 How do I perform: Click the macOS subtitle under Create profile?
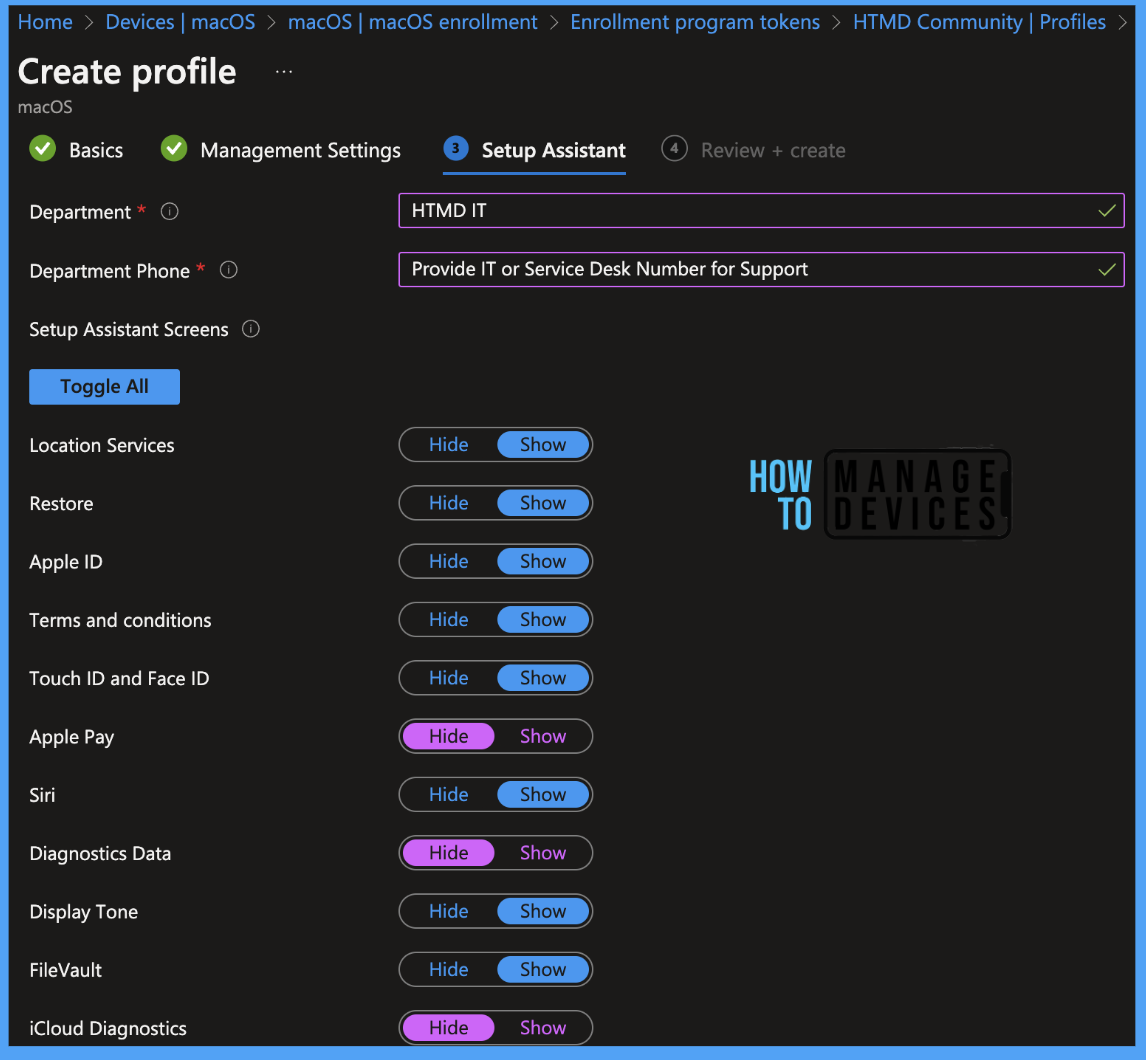(x=45, y=107)
